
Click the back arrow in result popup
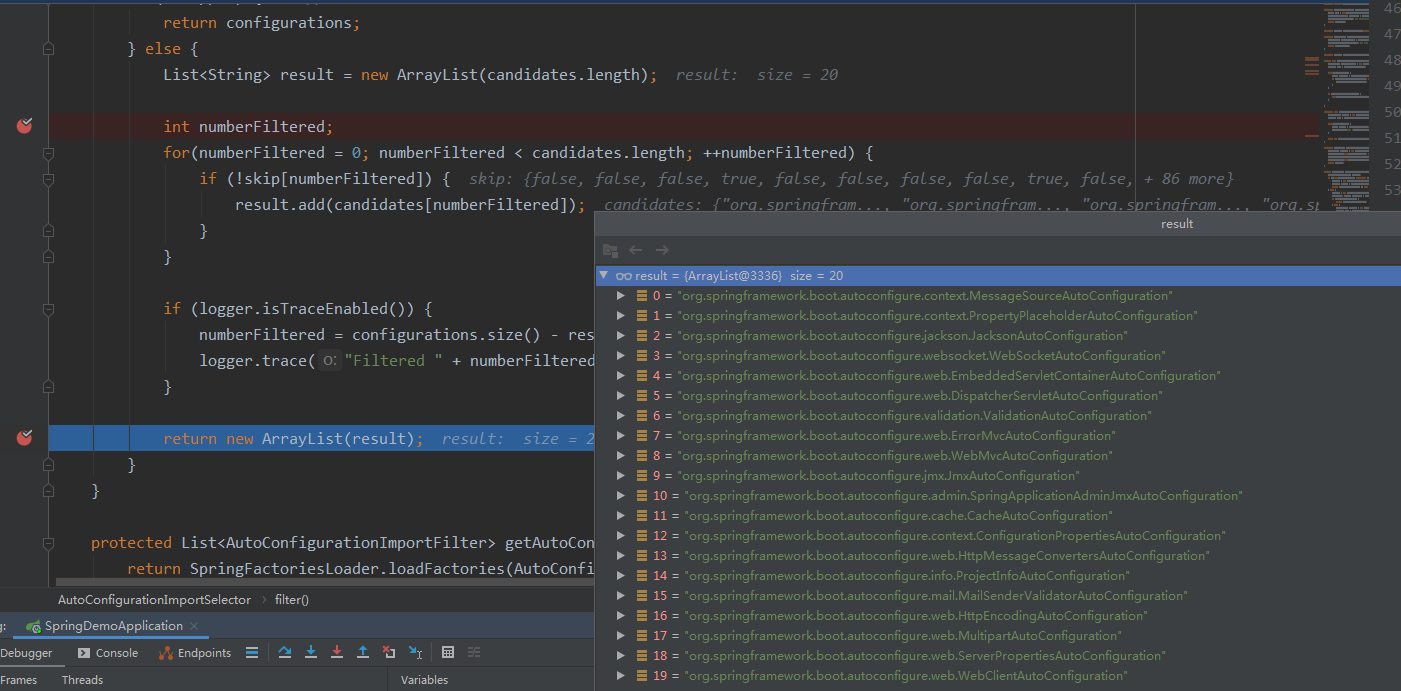(636, 250)
